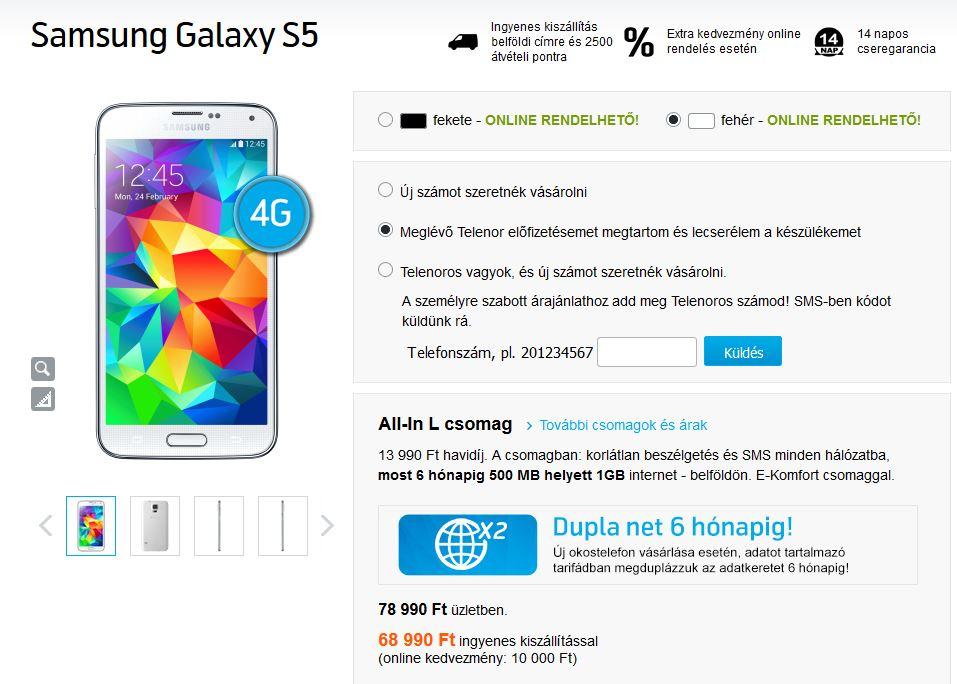Select the phone back view thumbnail
The image size is (957, 684).
pyautogui.click(x=155, y=526)
